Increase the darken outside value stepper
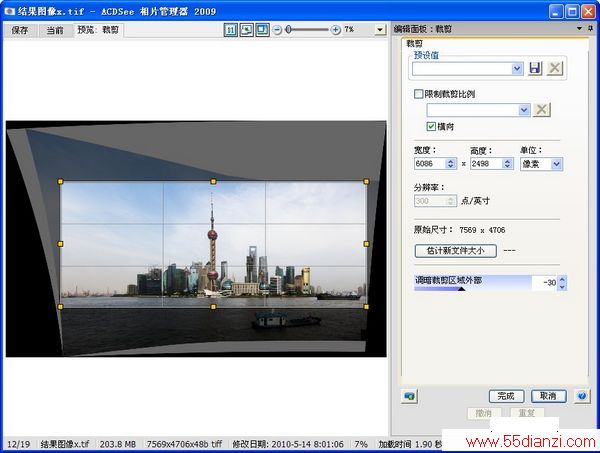Viewport: 600px width, 453px height. pyautogui.click(x=562, y=280)
